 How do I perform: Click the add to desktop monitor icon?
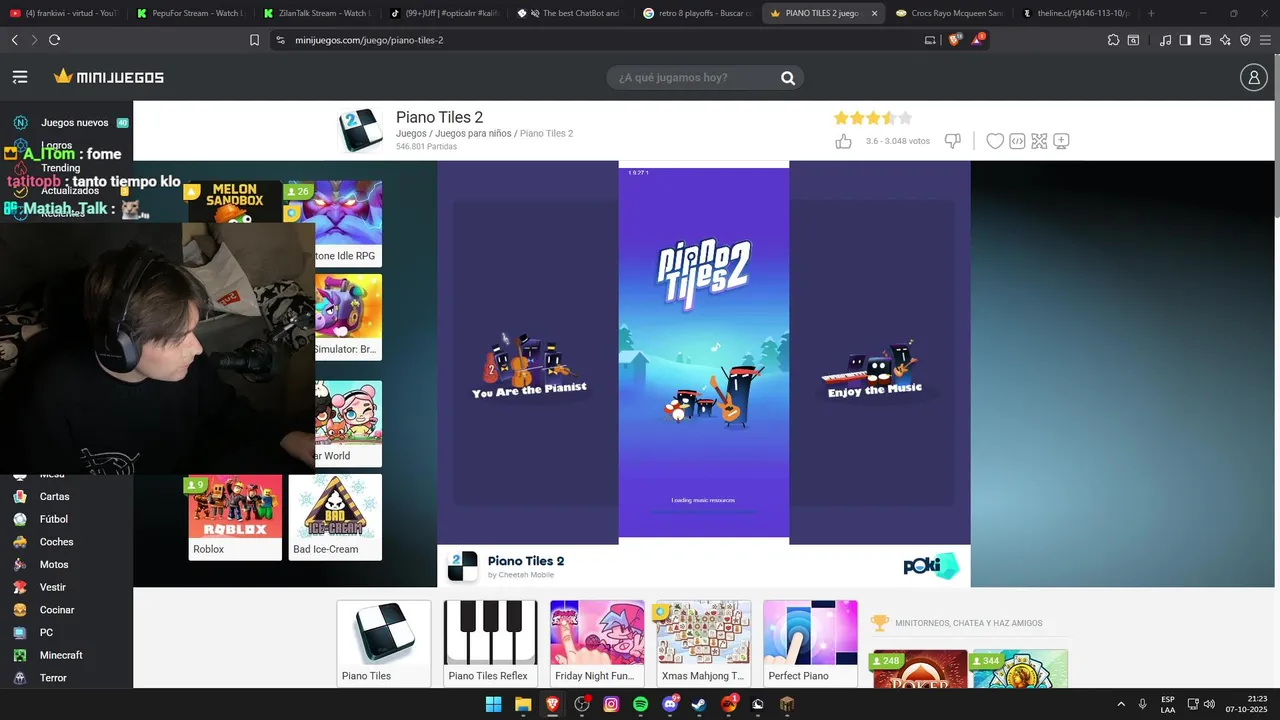point(1061,141)
